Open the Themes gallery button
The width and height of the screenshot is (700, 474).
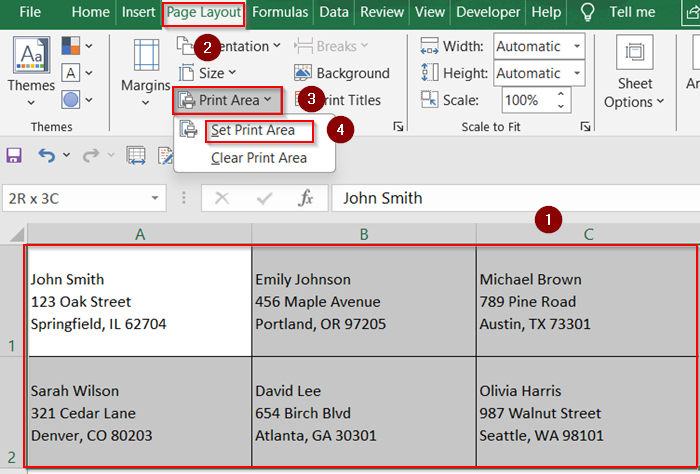click(x=31, y=71)
